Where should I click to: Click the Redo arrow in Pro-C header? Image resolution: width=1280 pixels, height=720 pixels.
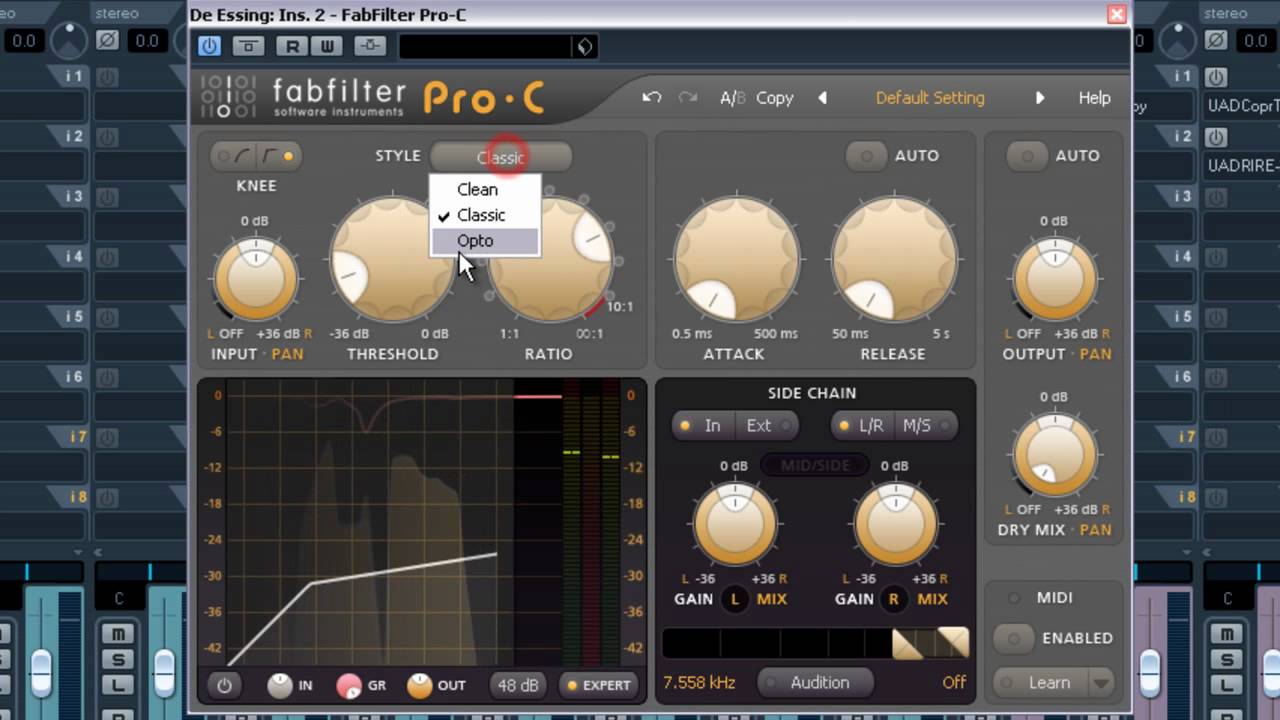(688, 98)
